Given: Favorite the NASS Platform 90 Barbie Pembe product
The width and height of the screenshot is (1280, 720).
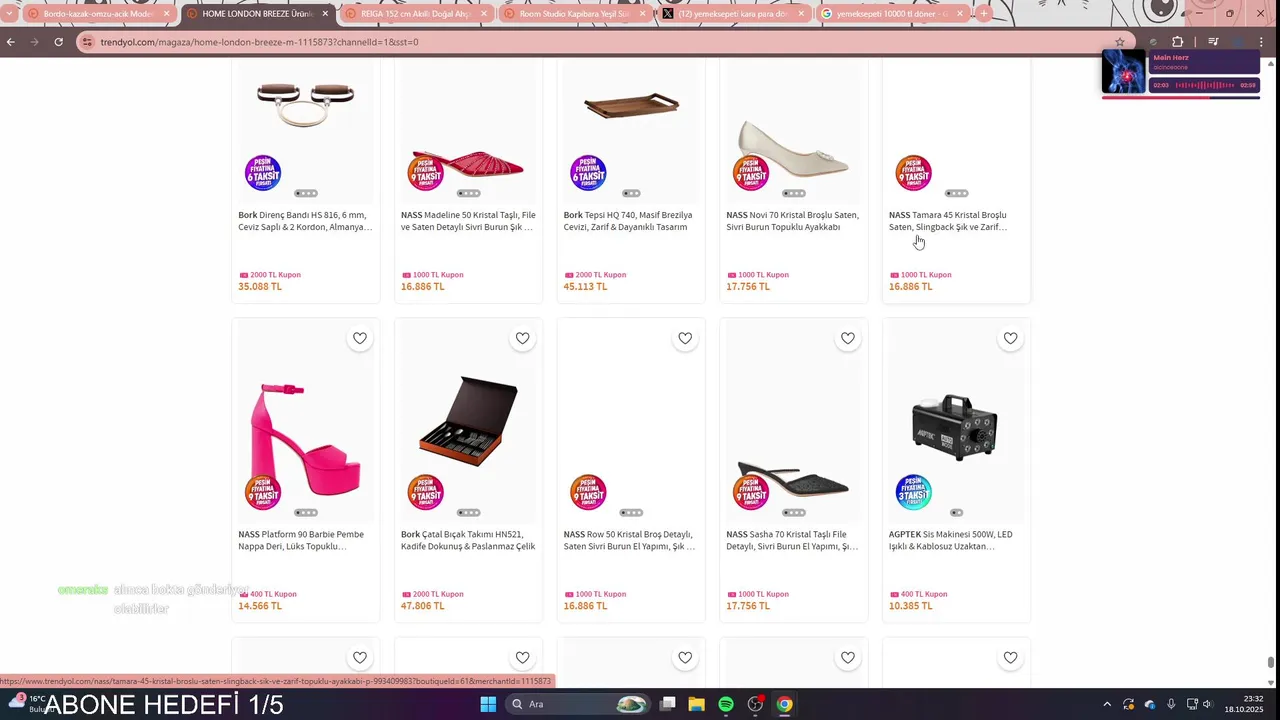Looking at the screenshot, I should coord(360,338).
